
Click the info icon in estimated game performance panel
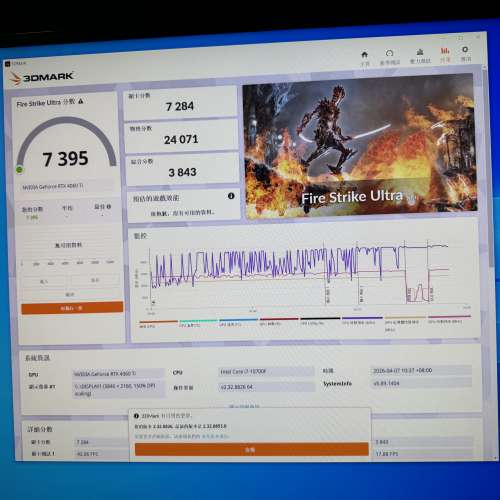point(231,196)
